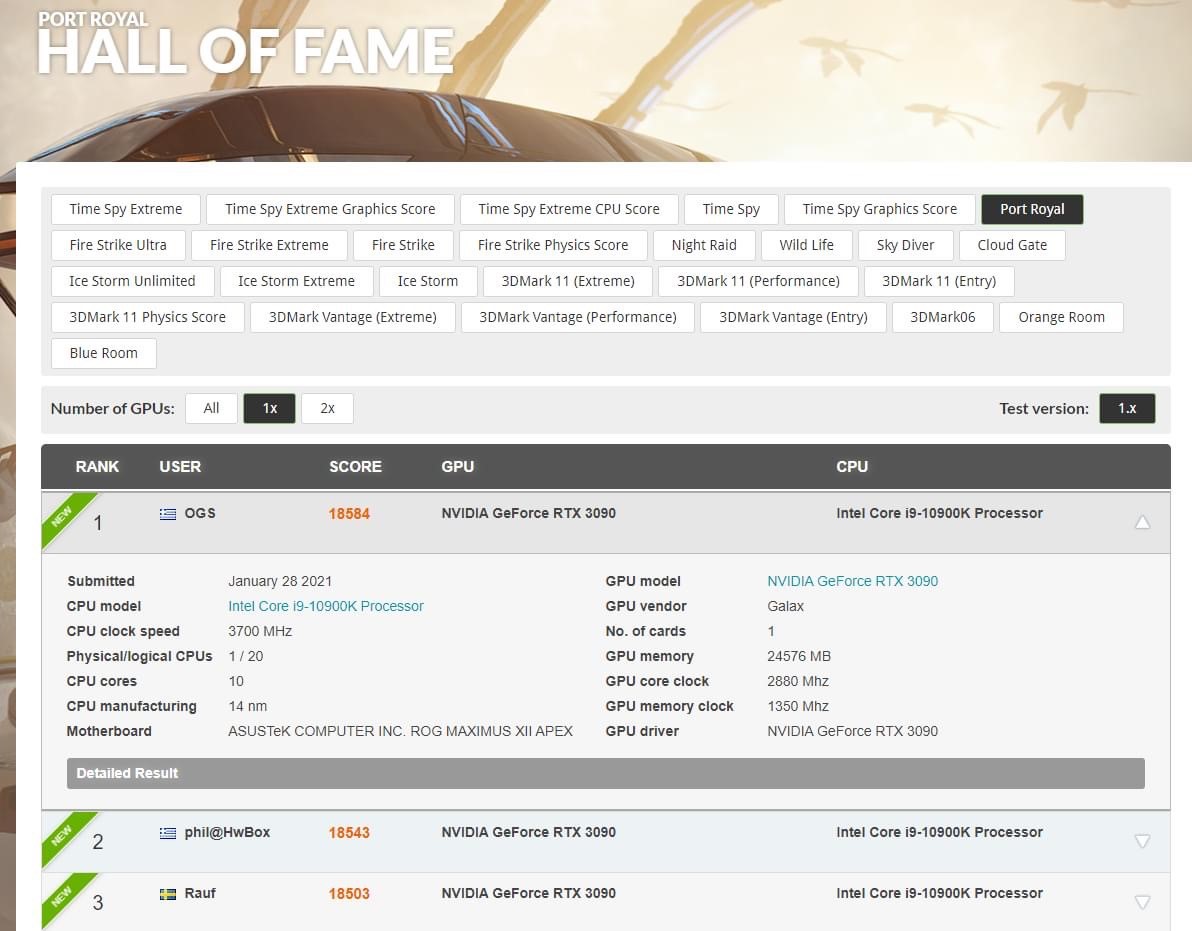Switch to the Wild Life tab
The width and height of the screenshot is (1192, 931).
pyautogui.click(x=807, y=245)
